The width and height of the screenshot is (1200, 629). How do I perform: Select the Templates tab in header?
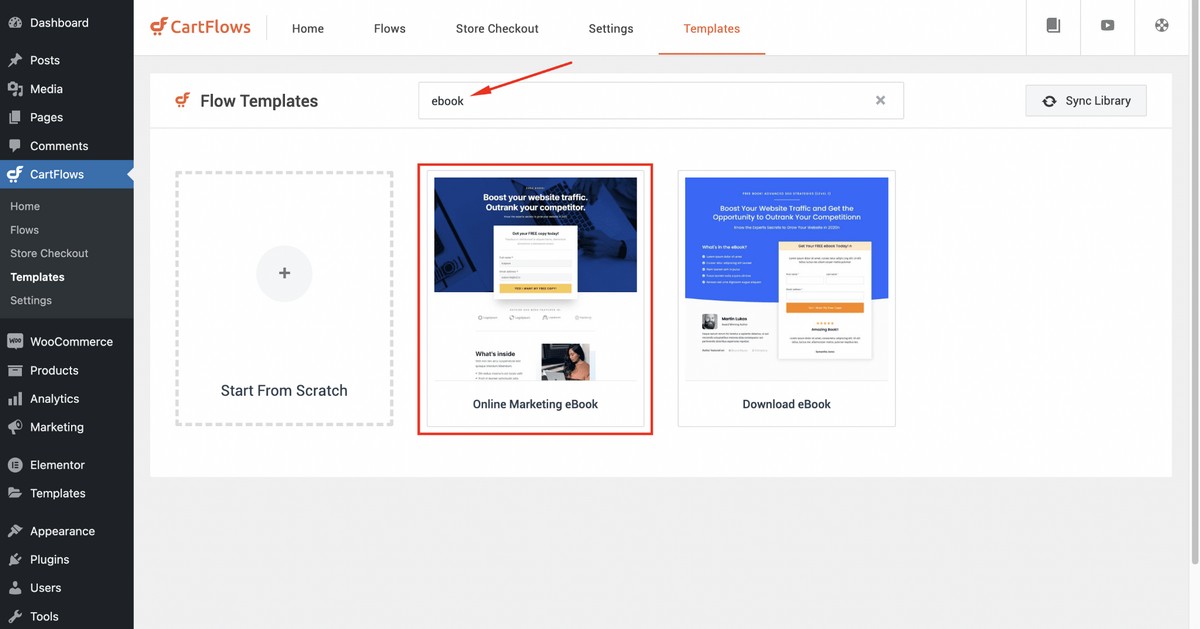coord(712,28)
